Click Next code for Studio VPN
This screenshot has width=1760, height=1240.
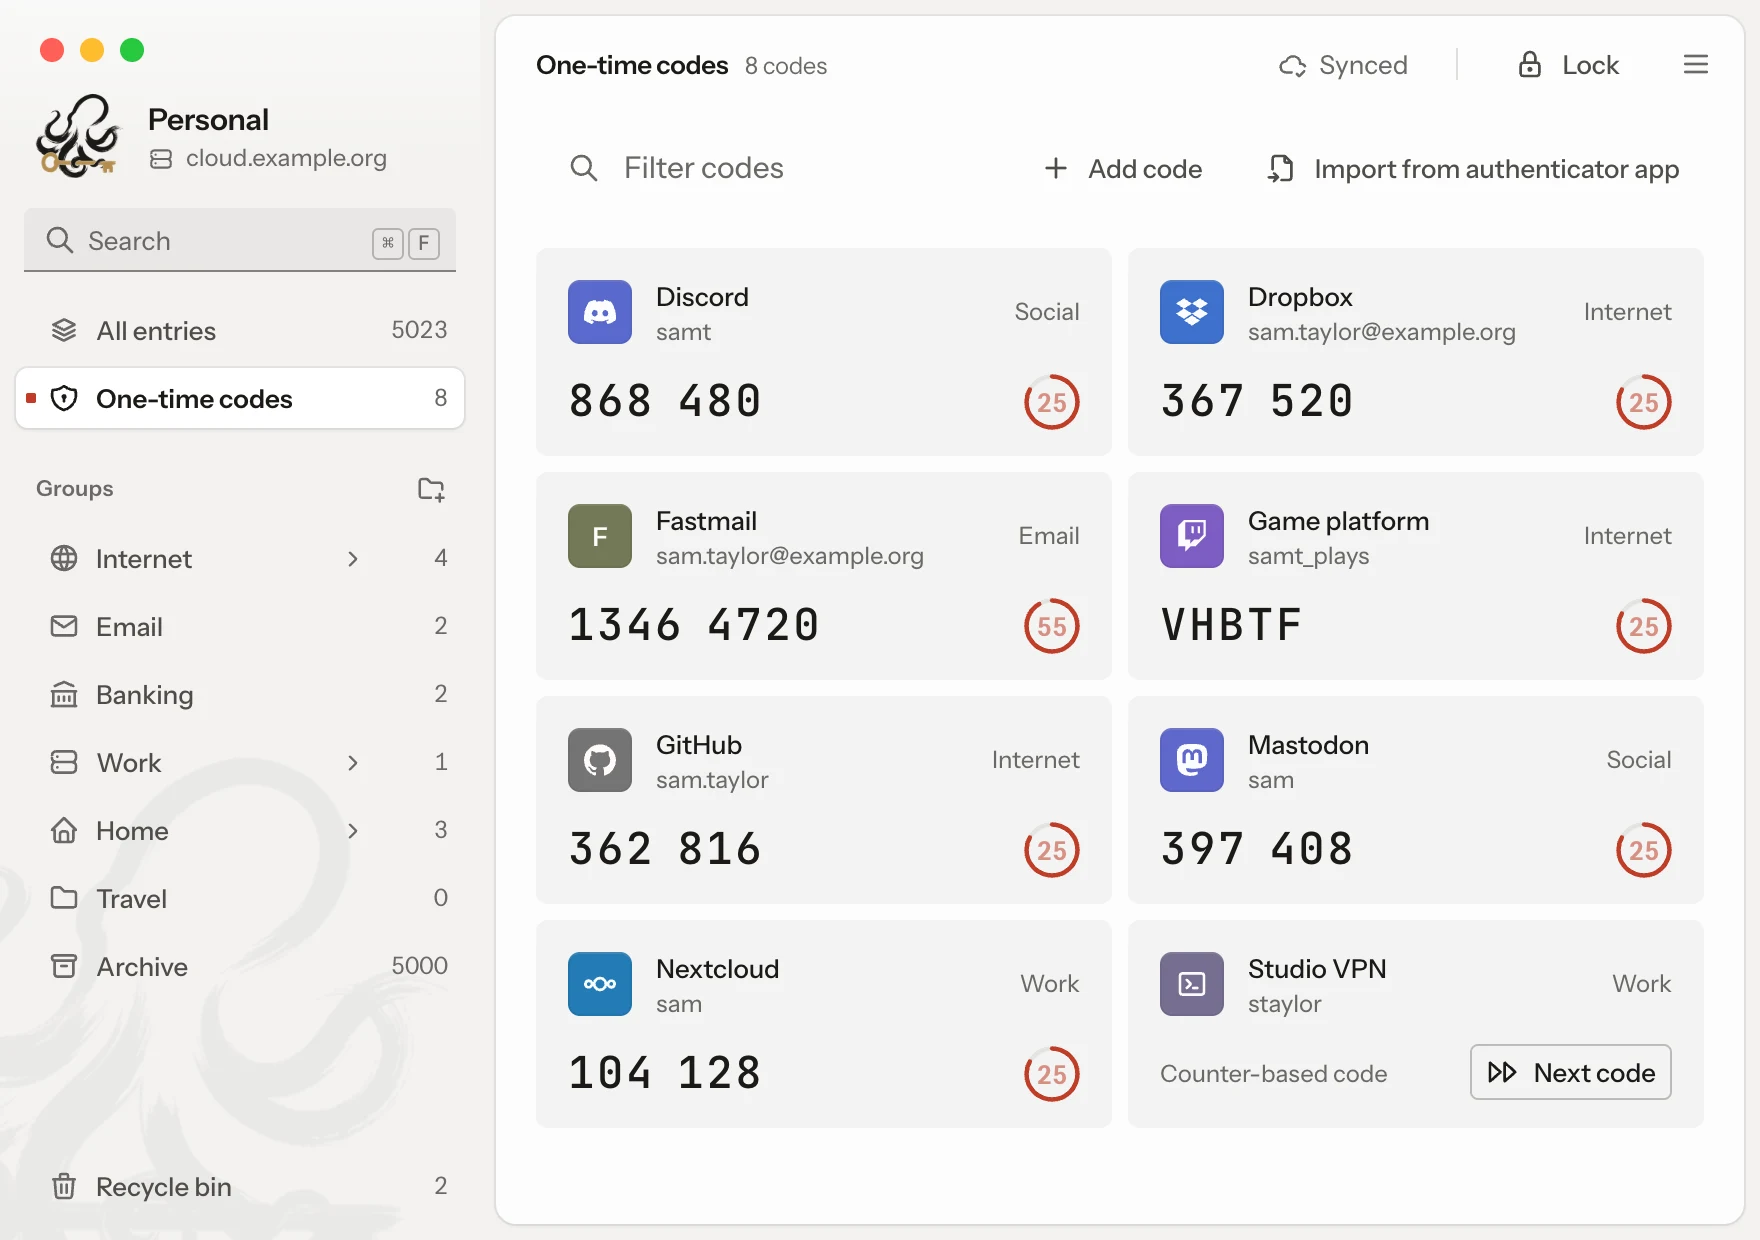[x=1571, y=1073]
